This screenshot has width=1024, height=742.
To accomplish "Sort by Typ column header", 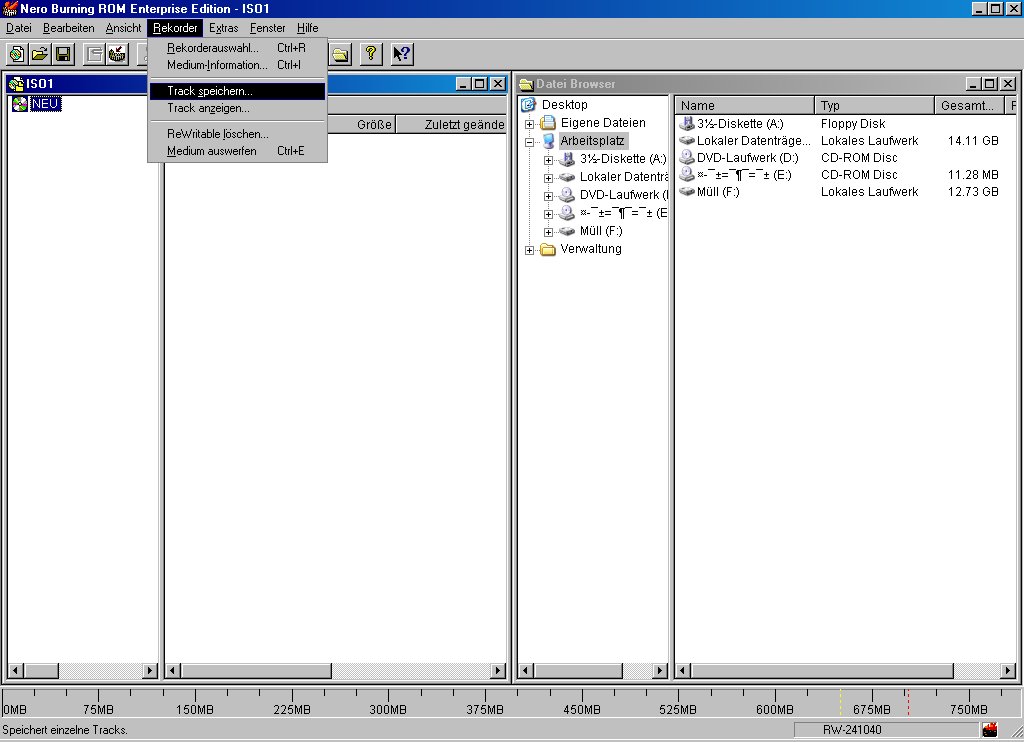I will point(874,105).
